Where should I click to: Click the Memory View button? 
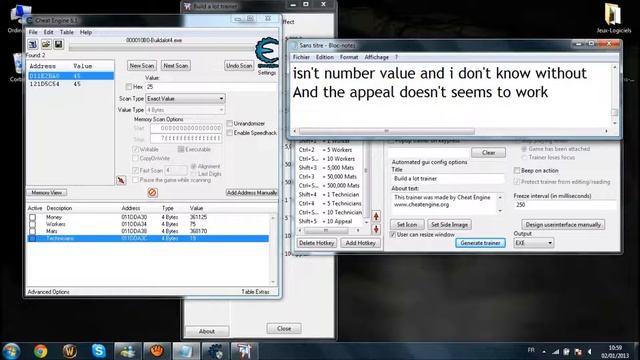tap(47, 193)
